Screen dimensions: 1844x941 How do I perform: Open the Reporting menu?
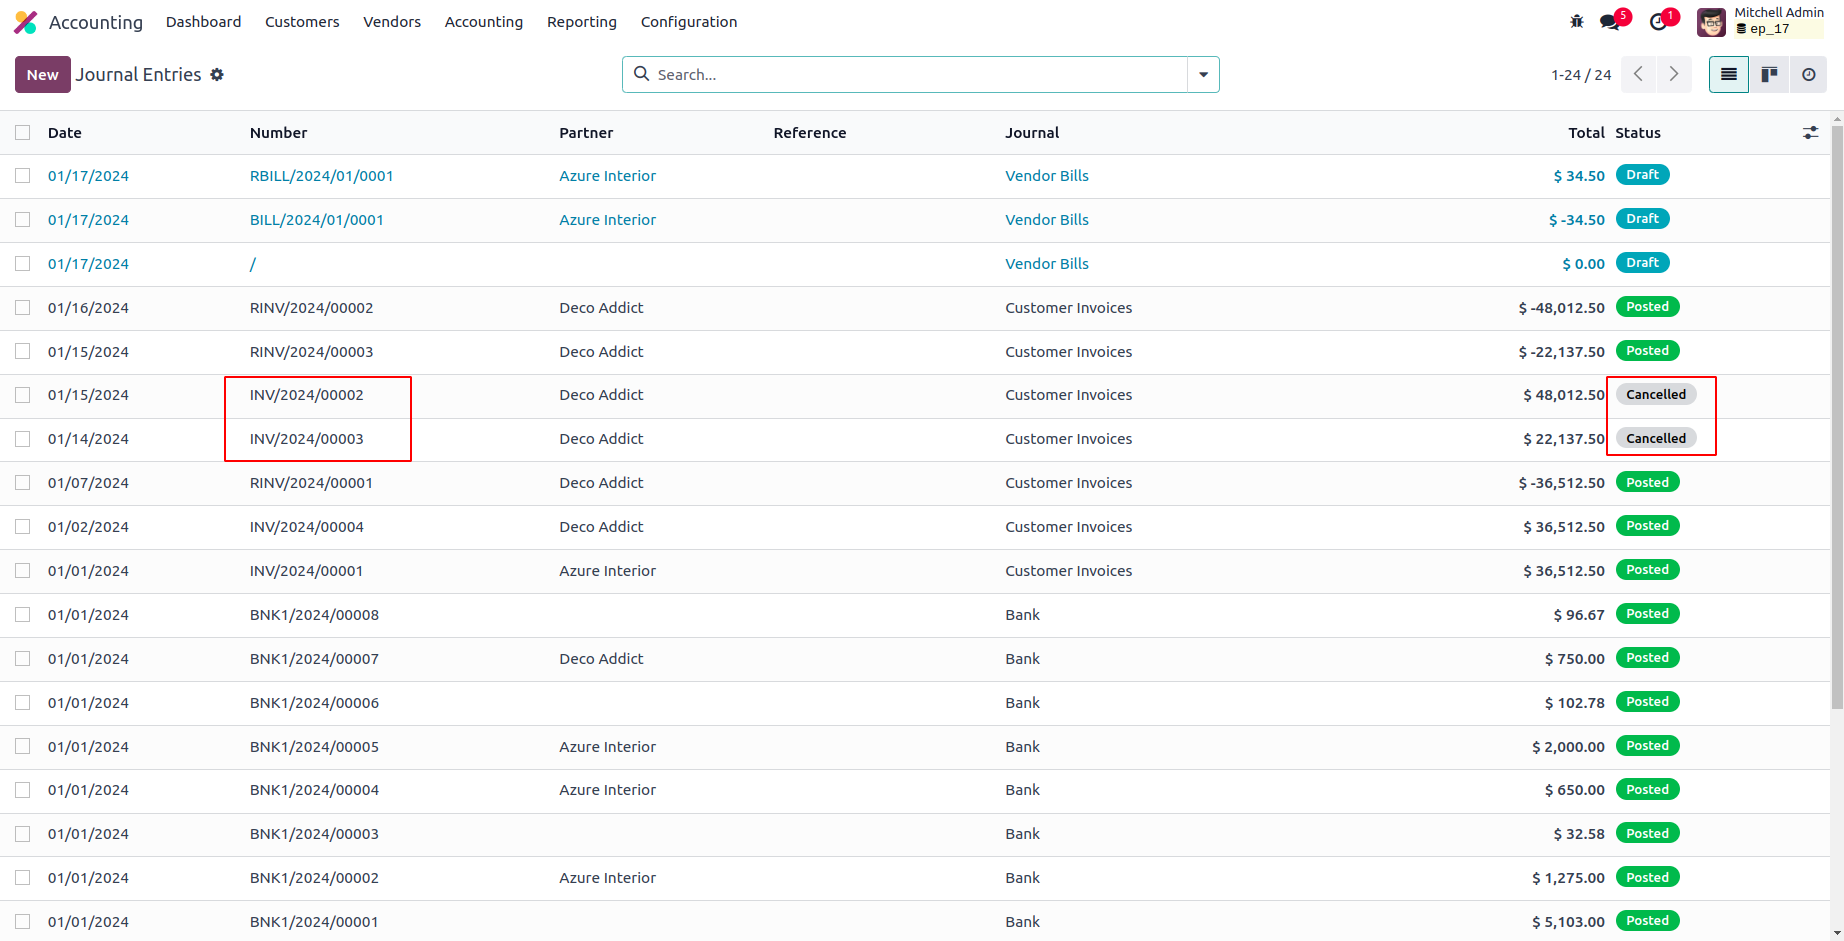coord(581,22)
